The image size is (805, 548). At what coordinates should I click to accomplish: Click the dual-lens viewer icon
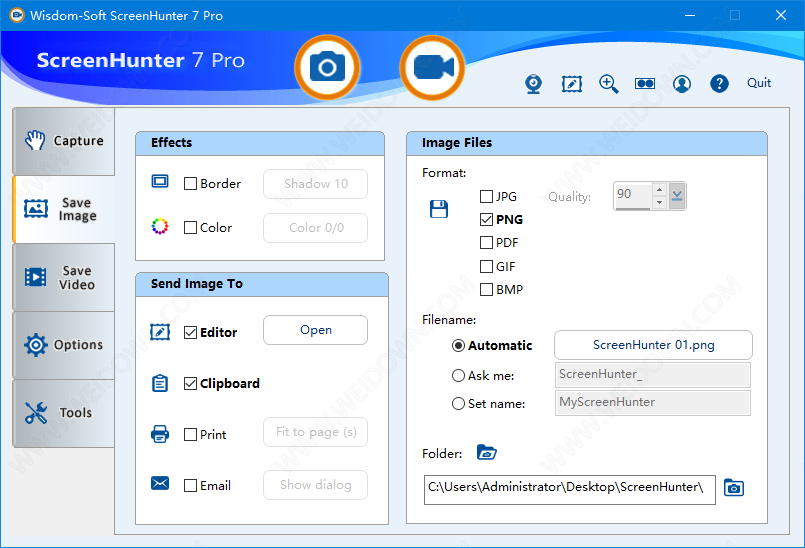click(645, 84)
